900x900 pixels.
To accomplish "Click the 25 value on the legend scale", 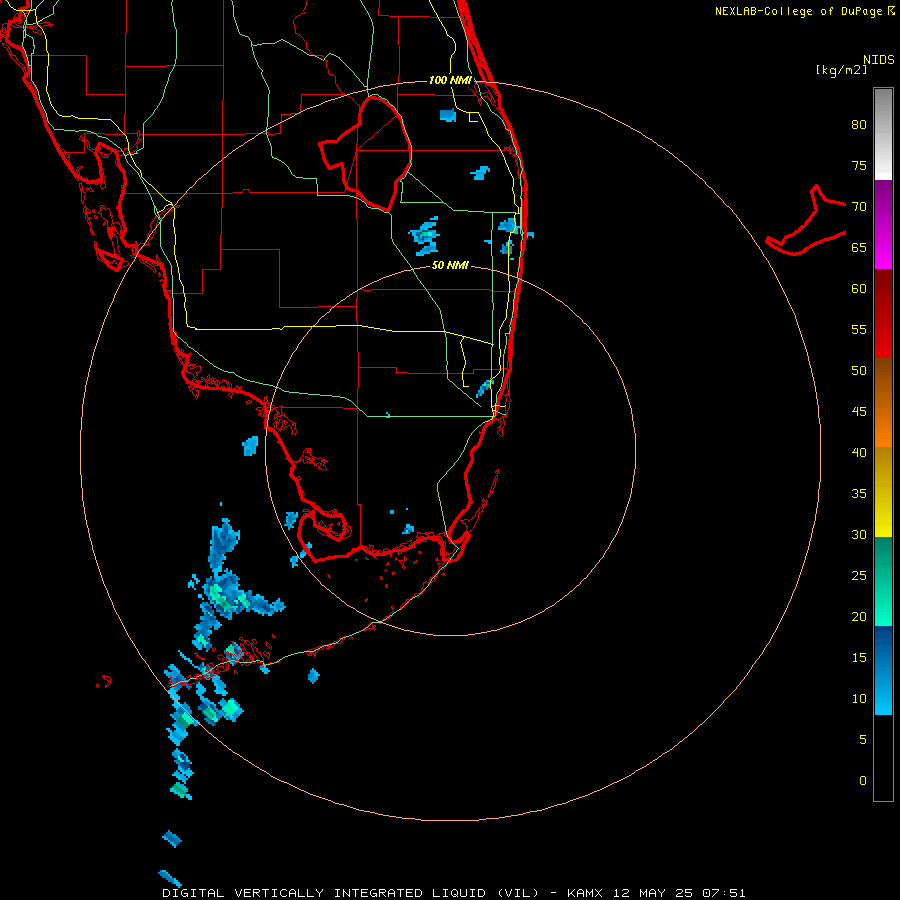I will (859, 576).
